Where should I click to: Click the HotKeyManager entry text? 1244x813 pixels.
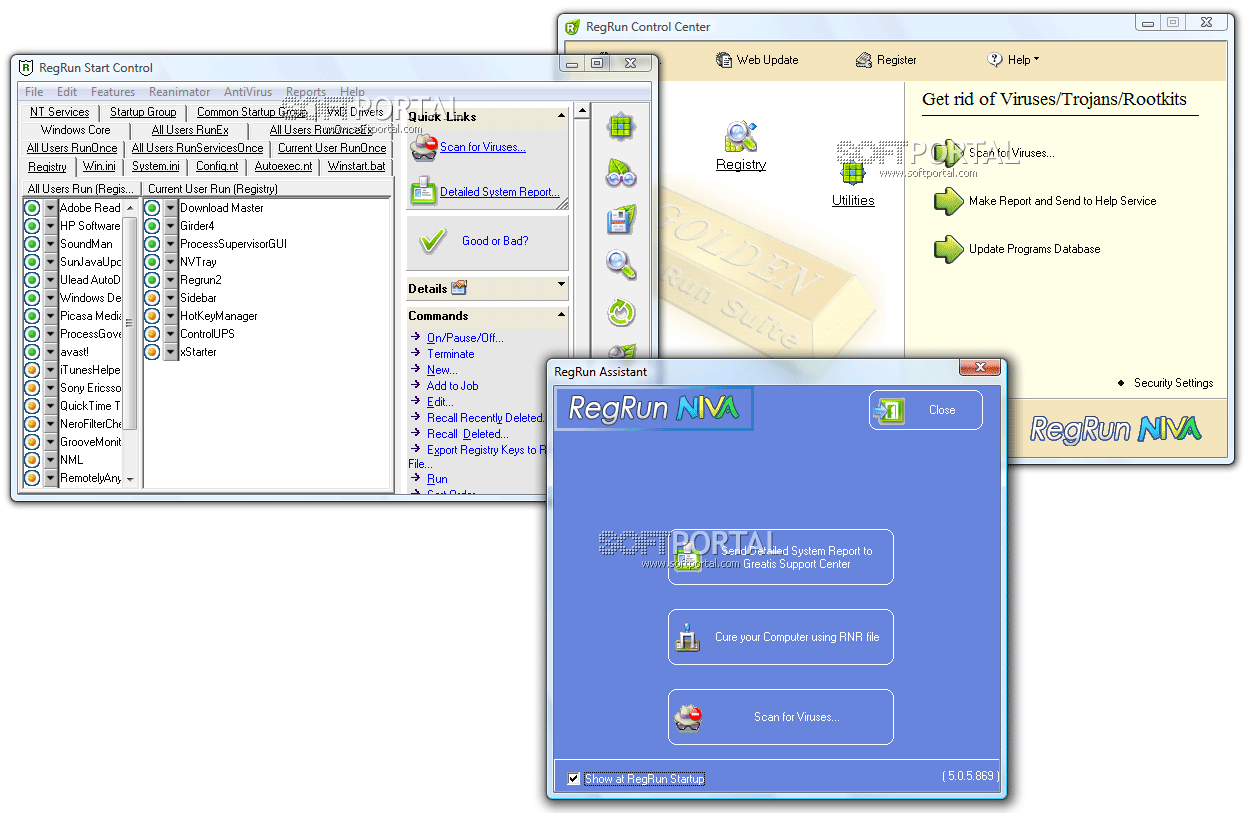point(219,316)
